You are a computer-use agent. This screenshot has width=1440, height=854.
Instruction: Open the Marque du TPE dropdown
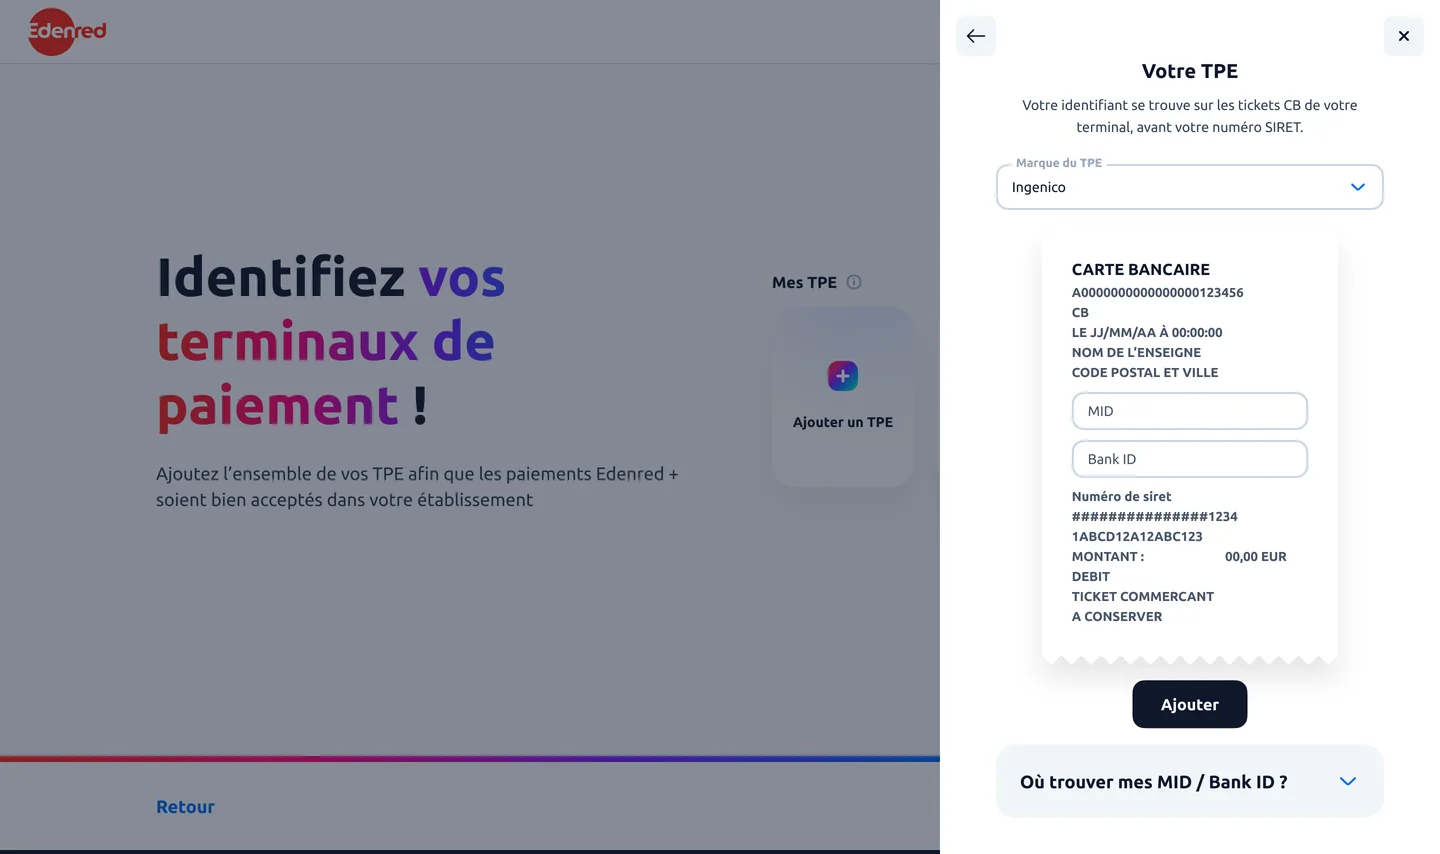click(1189, 187)
